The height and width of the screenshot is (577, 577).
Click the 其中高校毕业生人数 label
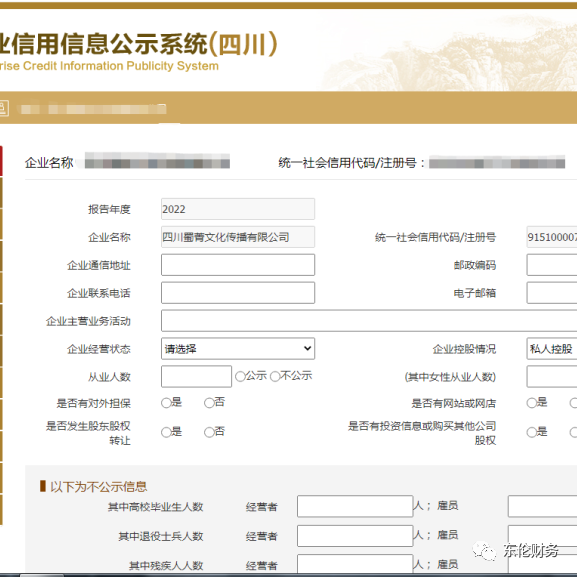coord(156,507)
